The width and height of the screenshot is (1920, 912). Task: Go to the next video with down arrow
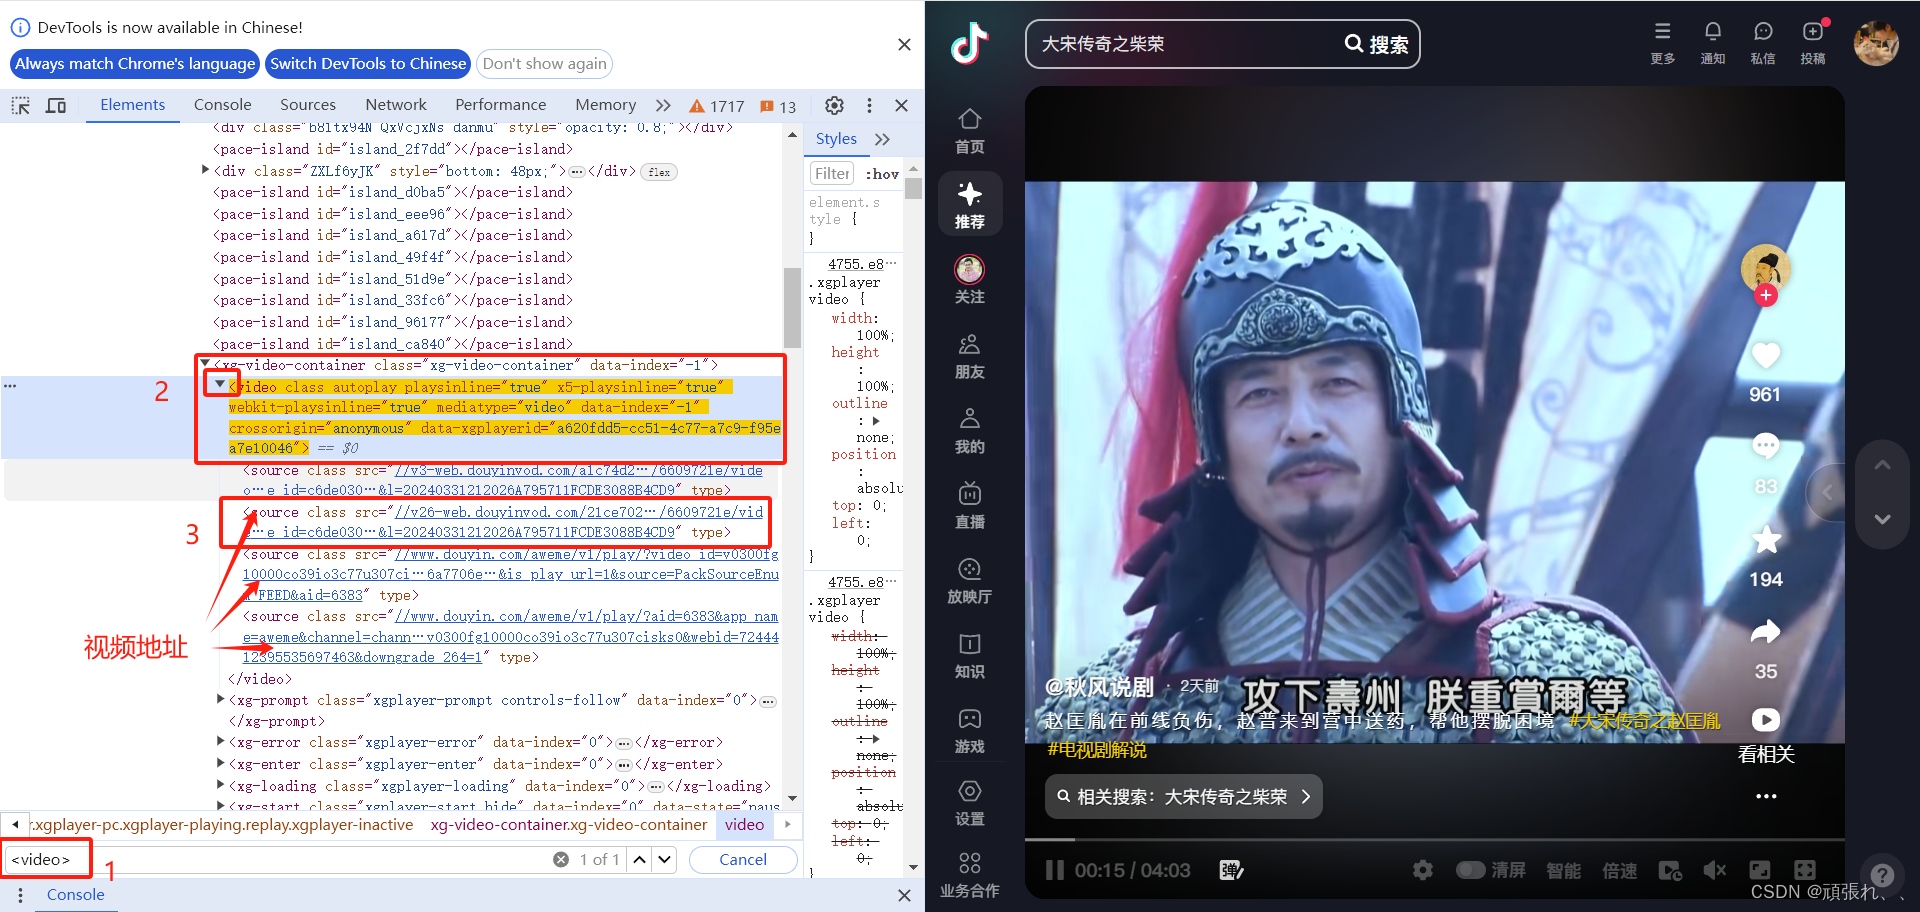(x=1882, y=519)
